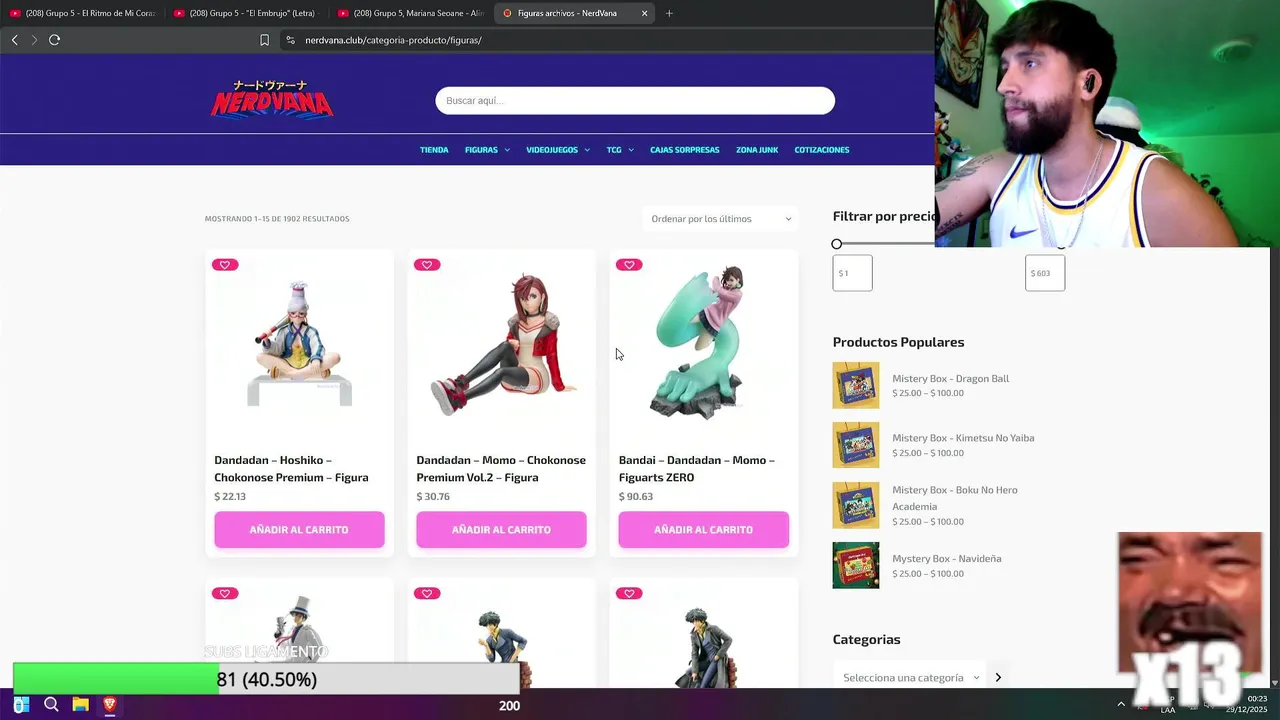Click the 'Buscar aquí...' search field
The image size is (1280, 720).
click(635, 100)
